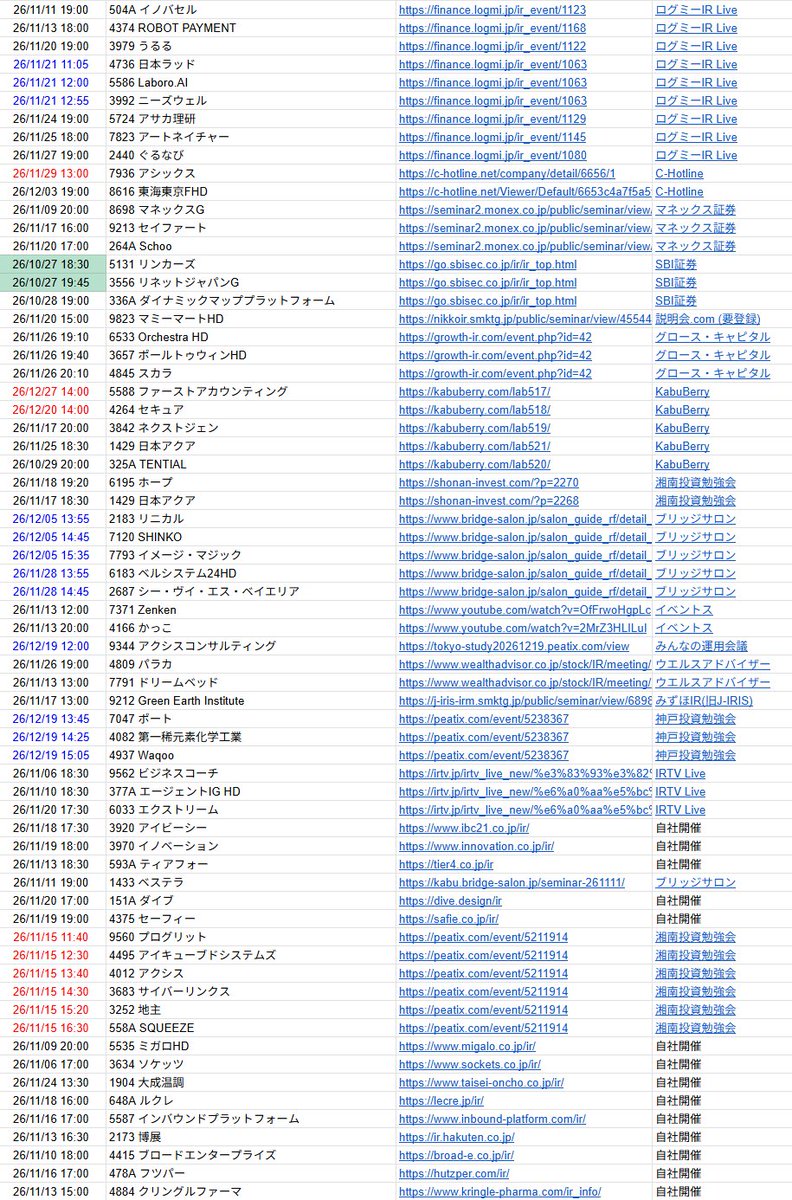Image resolution: width=792 pixels, height=1200 pixels.
Task: Open the YouTube URL in Zenken row
Action: pos(525,610)
